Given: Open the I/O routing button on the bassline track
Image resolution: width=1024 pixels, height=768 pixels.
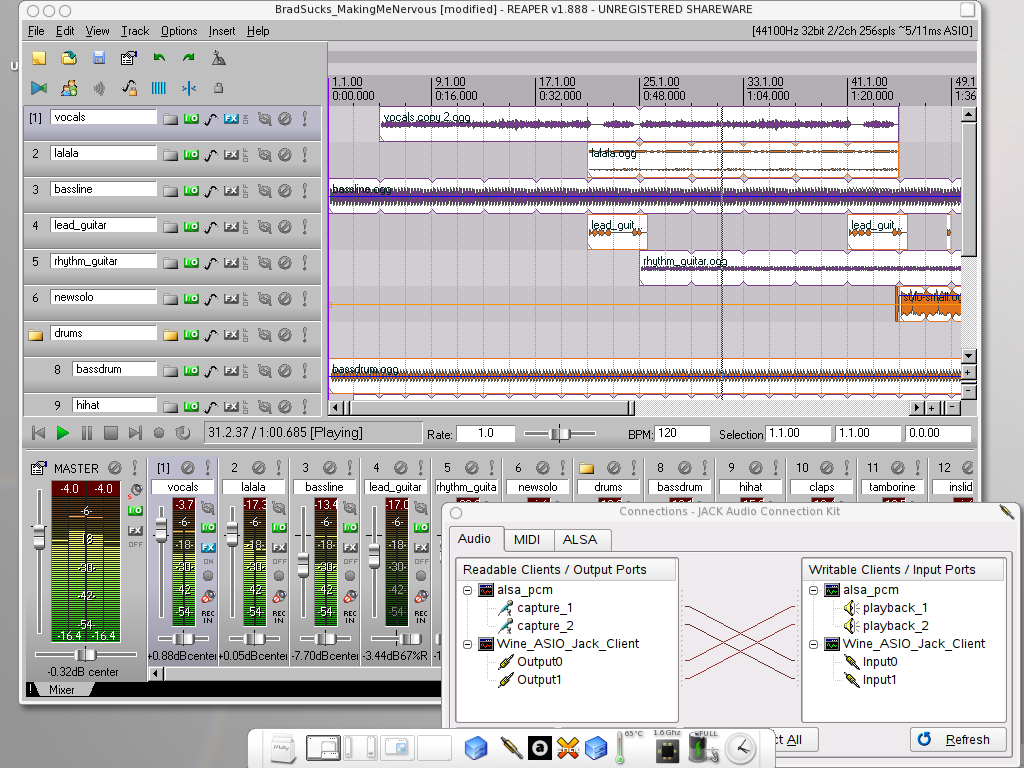Looking at the screenshot, I should pyautogui.click(x=191, y=191).
